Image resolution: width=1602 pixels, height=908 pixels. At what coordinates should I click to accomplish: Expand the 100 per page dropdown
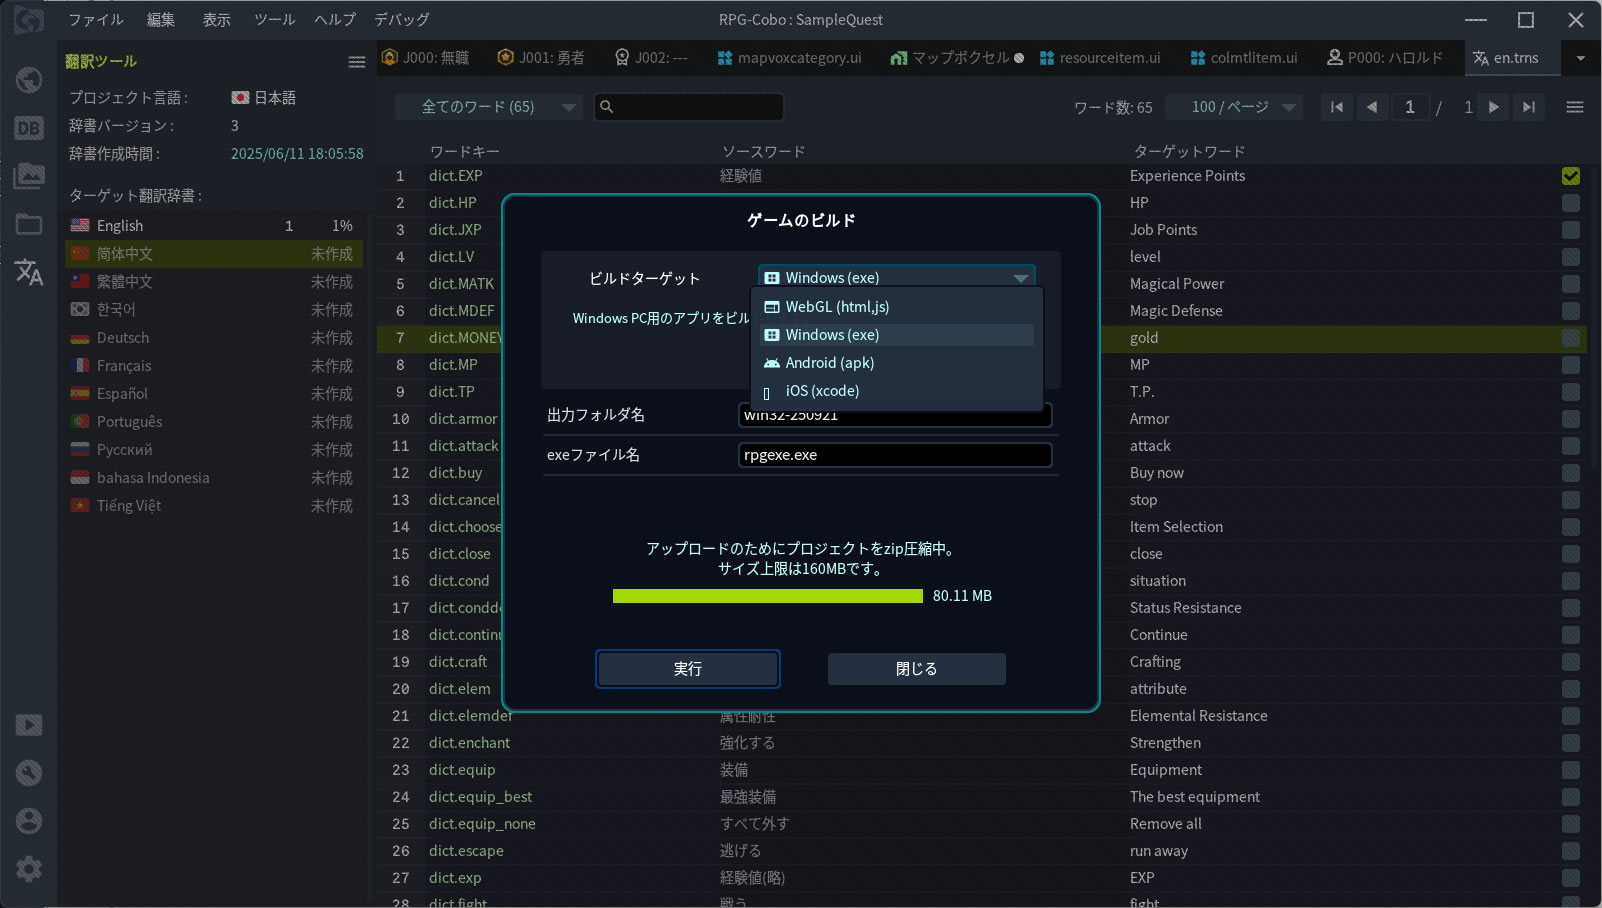coord(1243,107)
